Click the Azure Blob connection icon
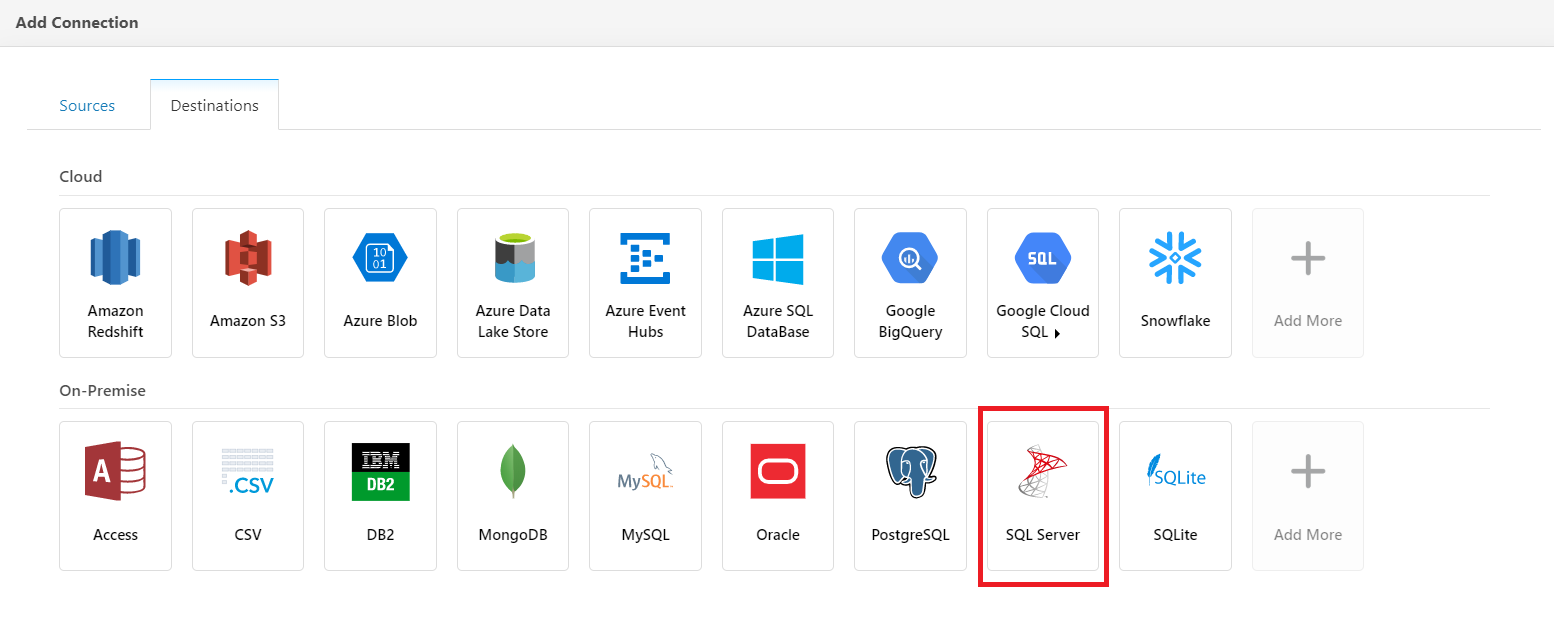The image size is (1554, 624). click(x=380, y=258)
